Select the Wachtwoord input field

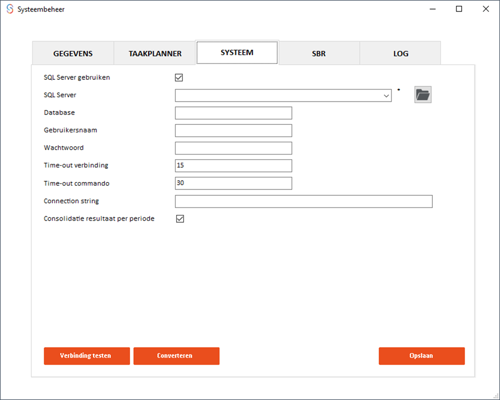pyautogui.click(x=233, y=148)
